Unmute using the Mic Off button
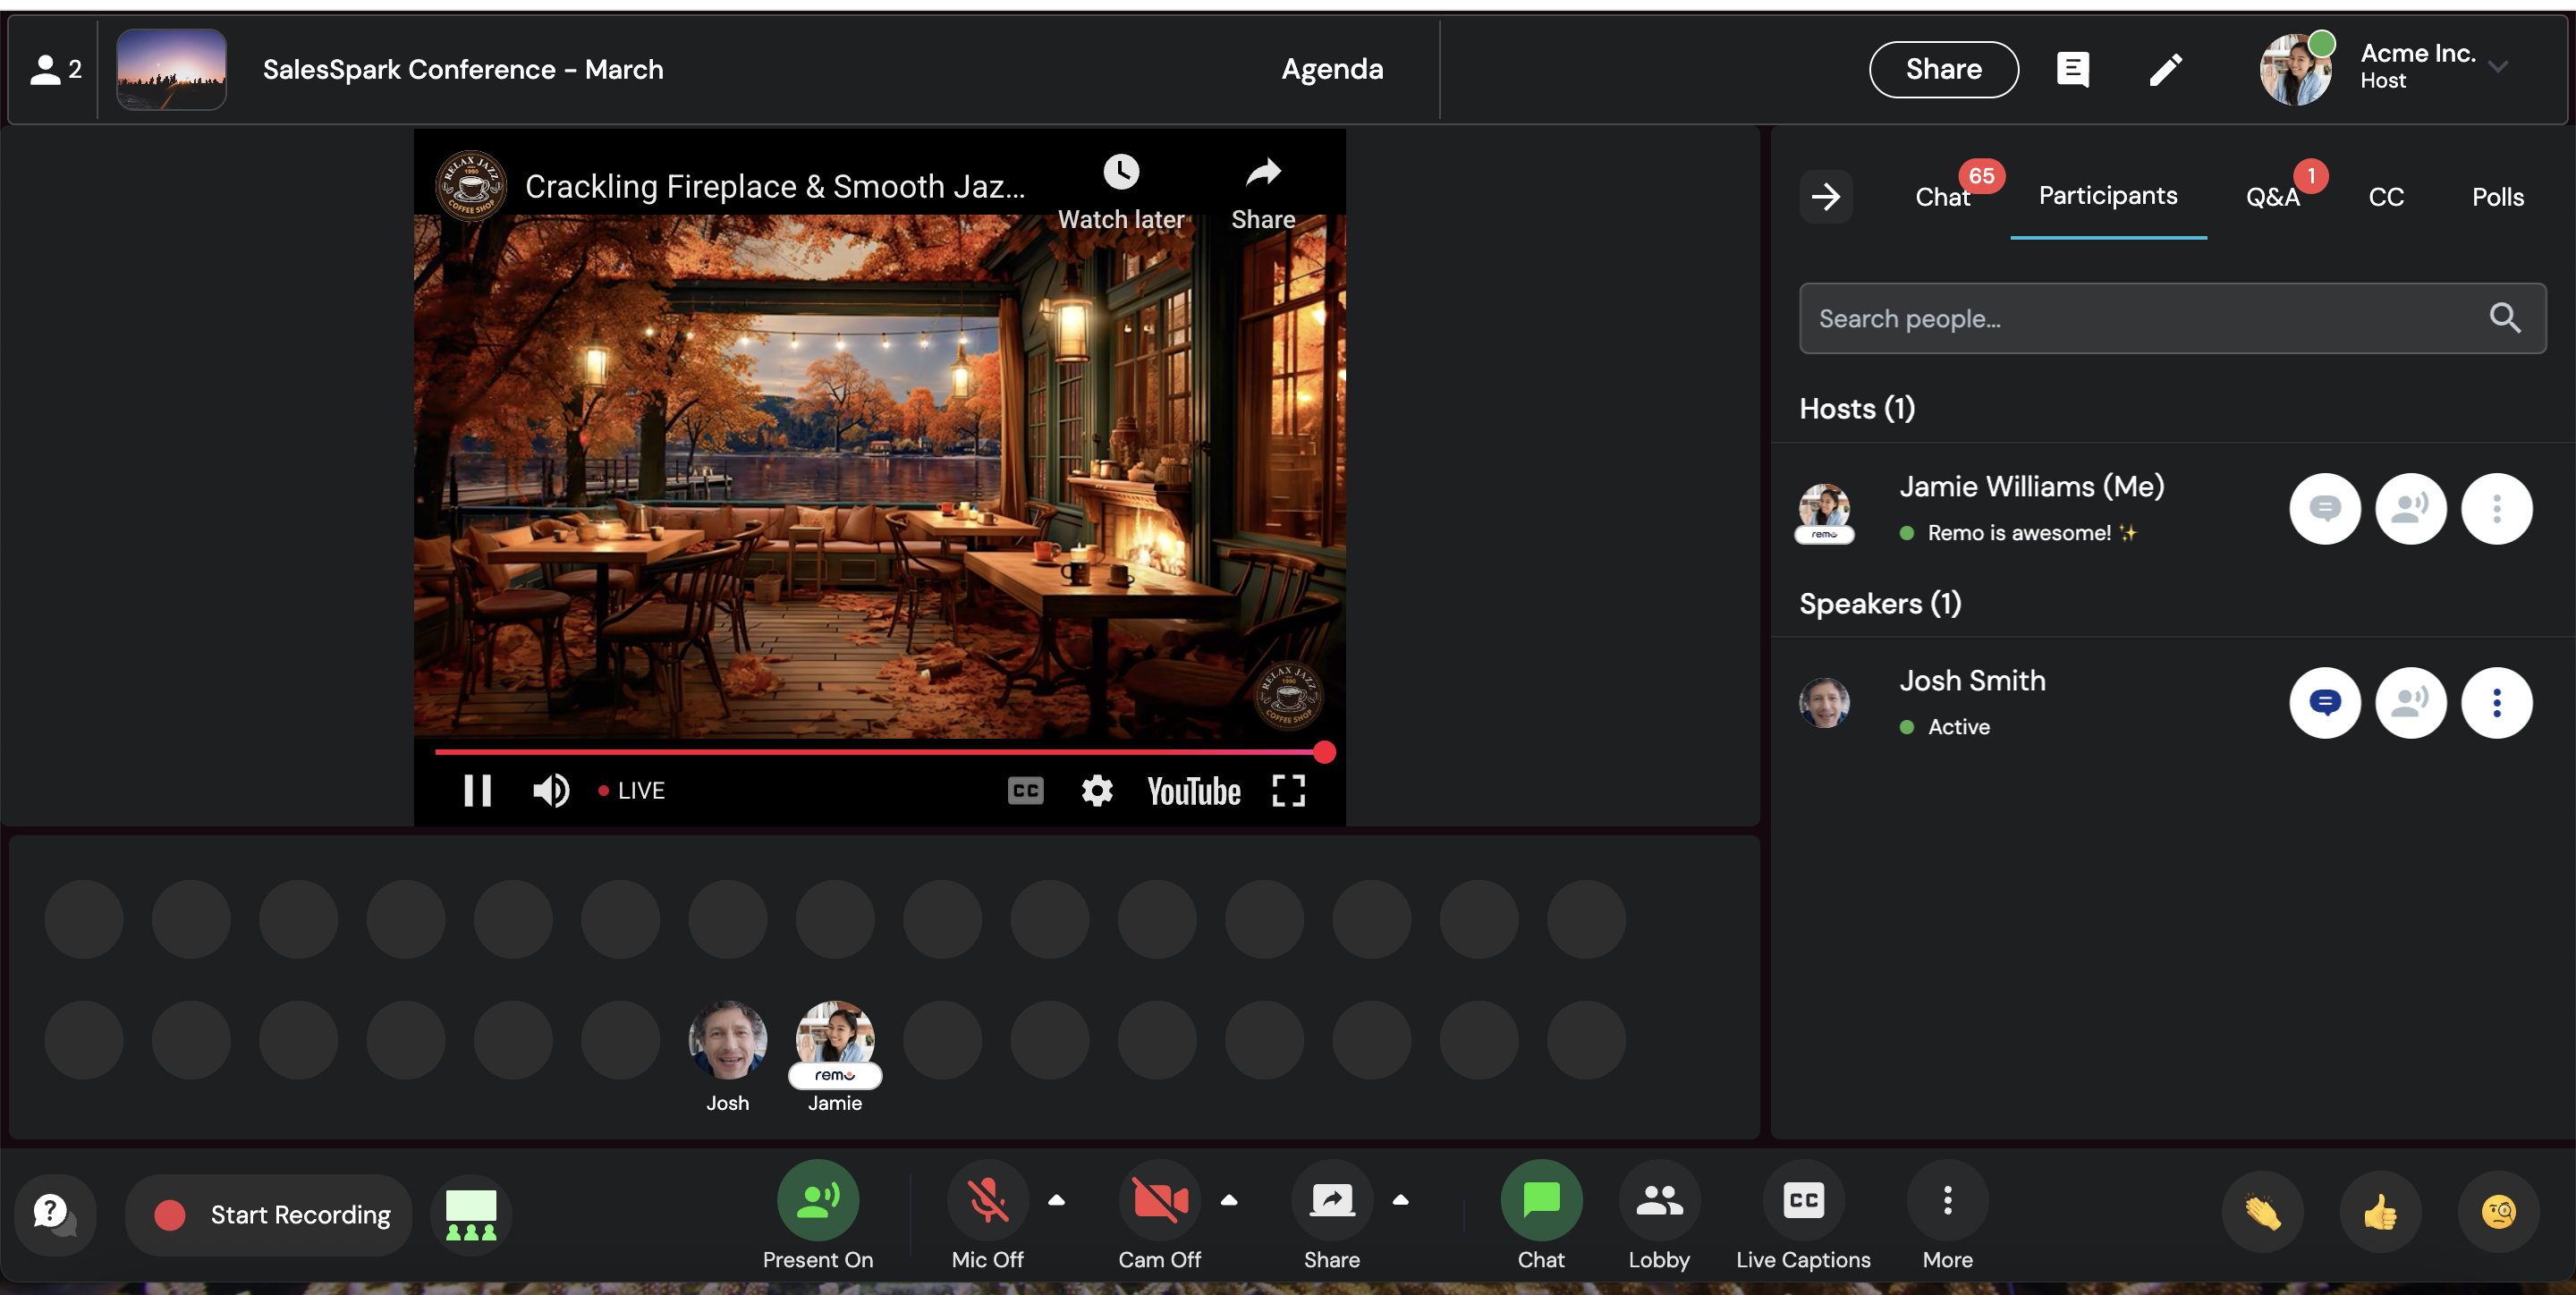Screen dimensions: 2576x1295 tap(987, 1200)
